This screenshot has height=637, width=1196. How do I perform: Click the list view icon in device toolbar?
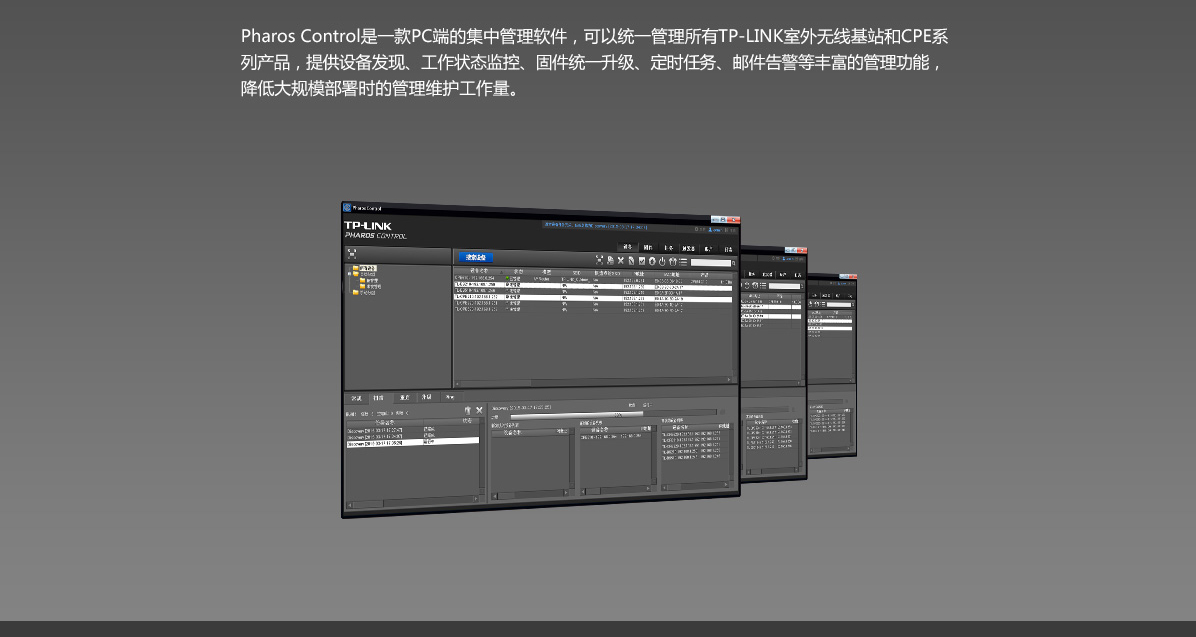click(x=683, y=262)
